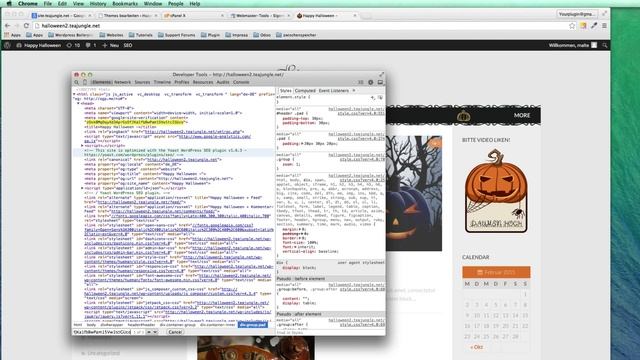
Task: Click the MORE link in site header
Action: pyautogui.click(x=522, y=116)
